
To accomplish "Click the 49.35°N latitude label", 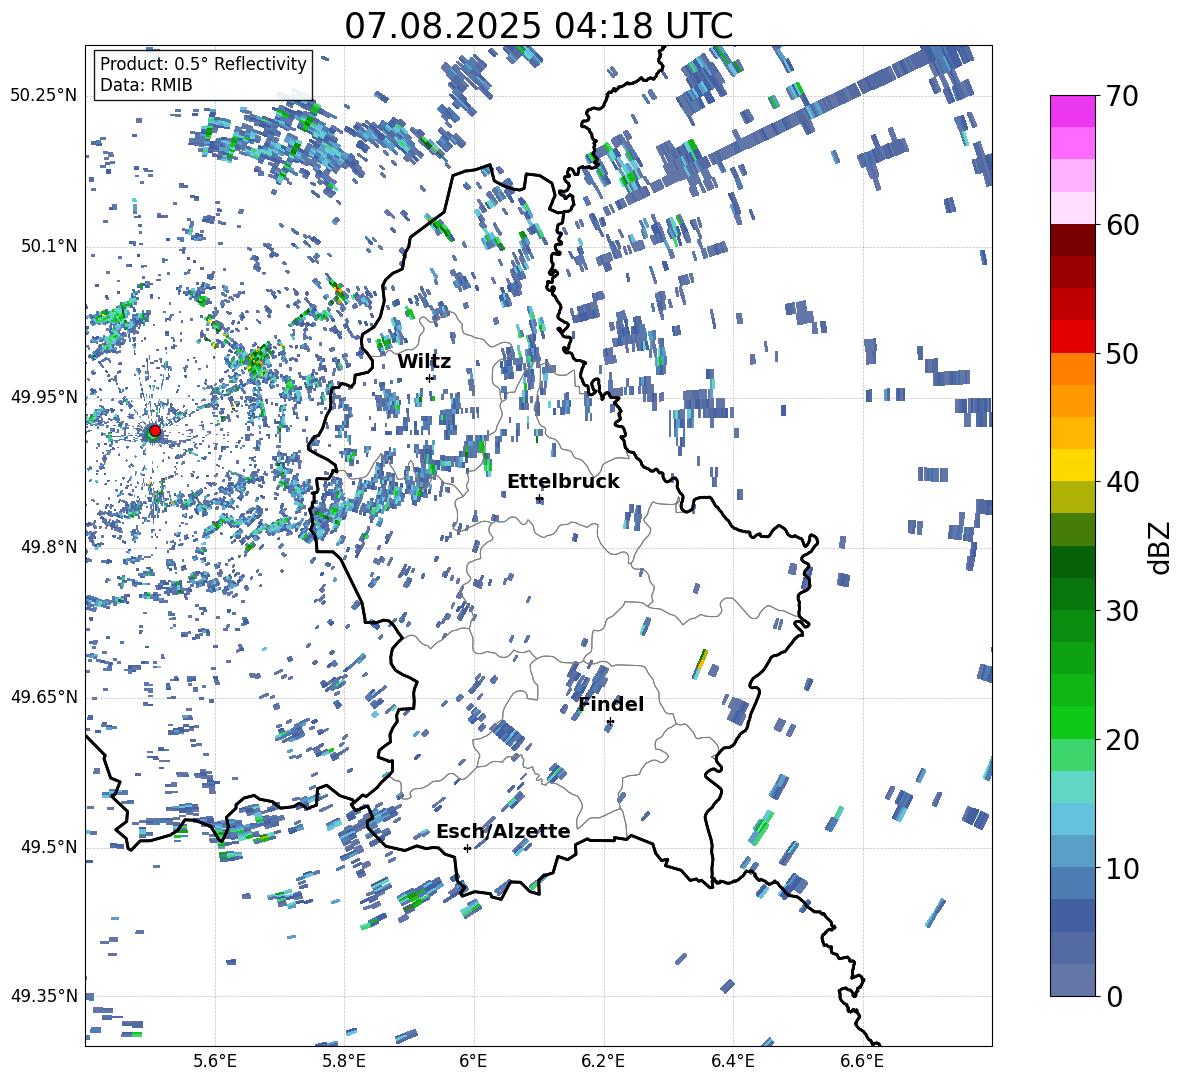I will coord(44,996).
